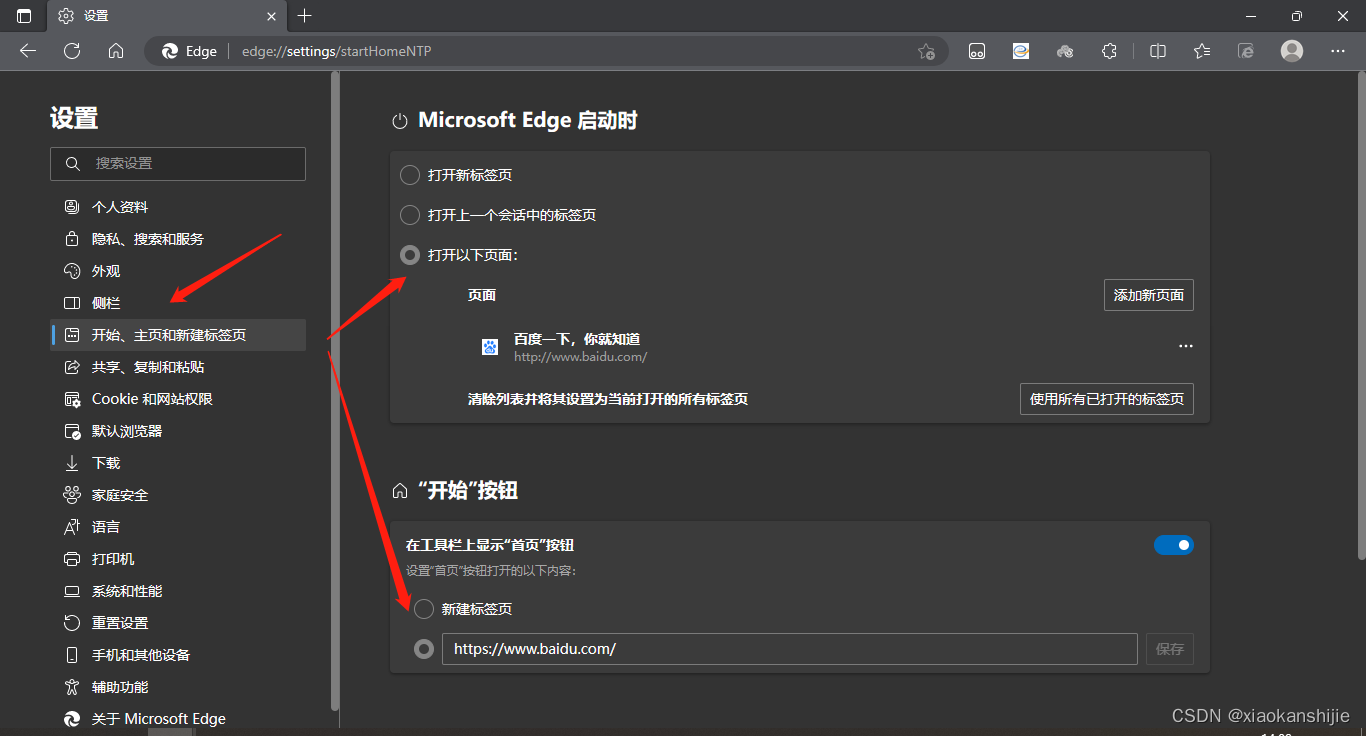Reload the page with refresh icon
Screen dimensions: 1366x736
pos(72,51)
